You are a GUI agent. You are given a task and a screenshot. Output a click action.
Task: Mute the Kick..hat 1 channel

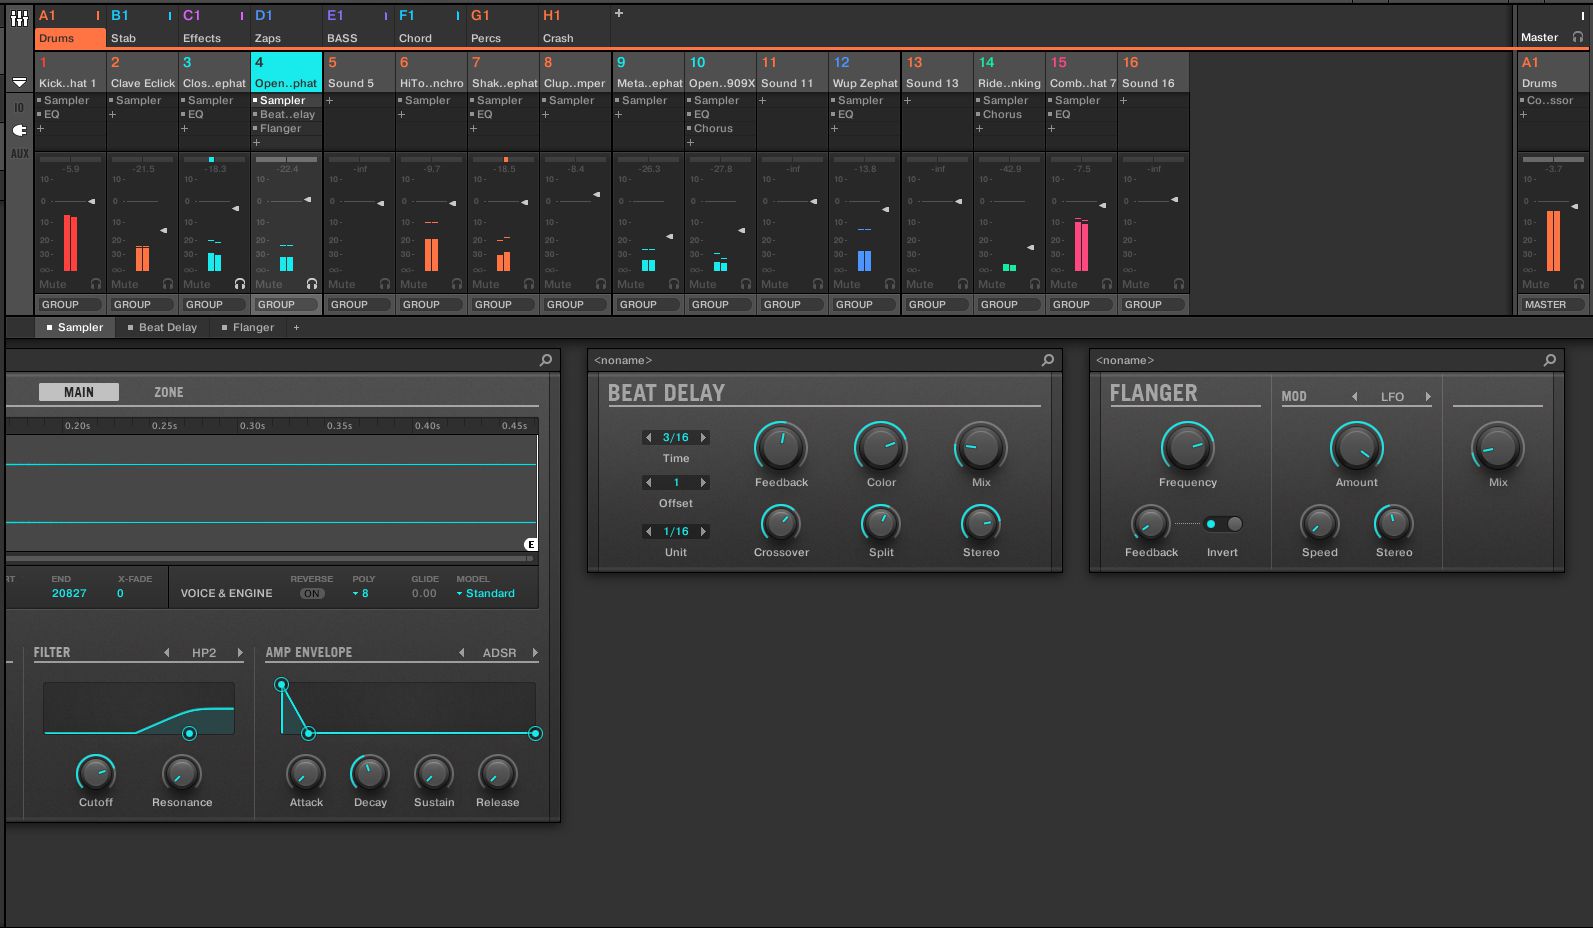tap(53, 284)
